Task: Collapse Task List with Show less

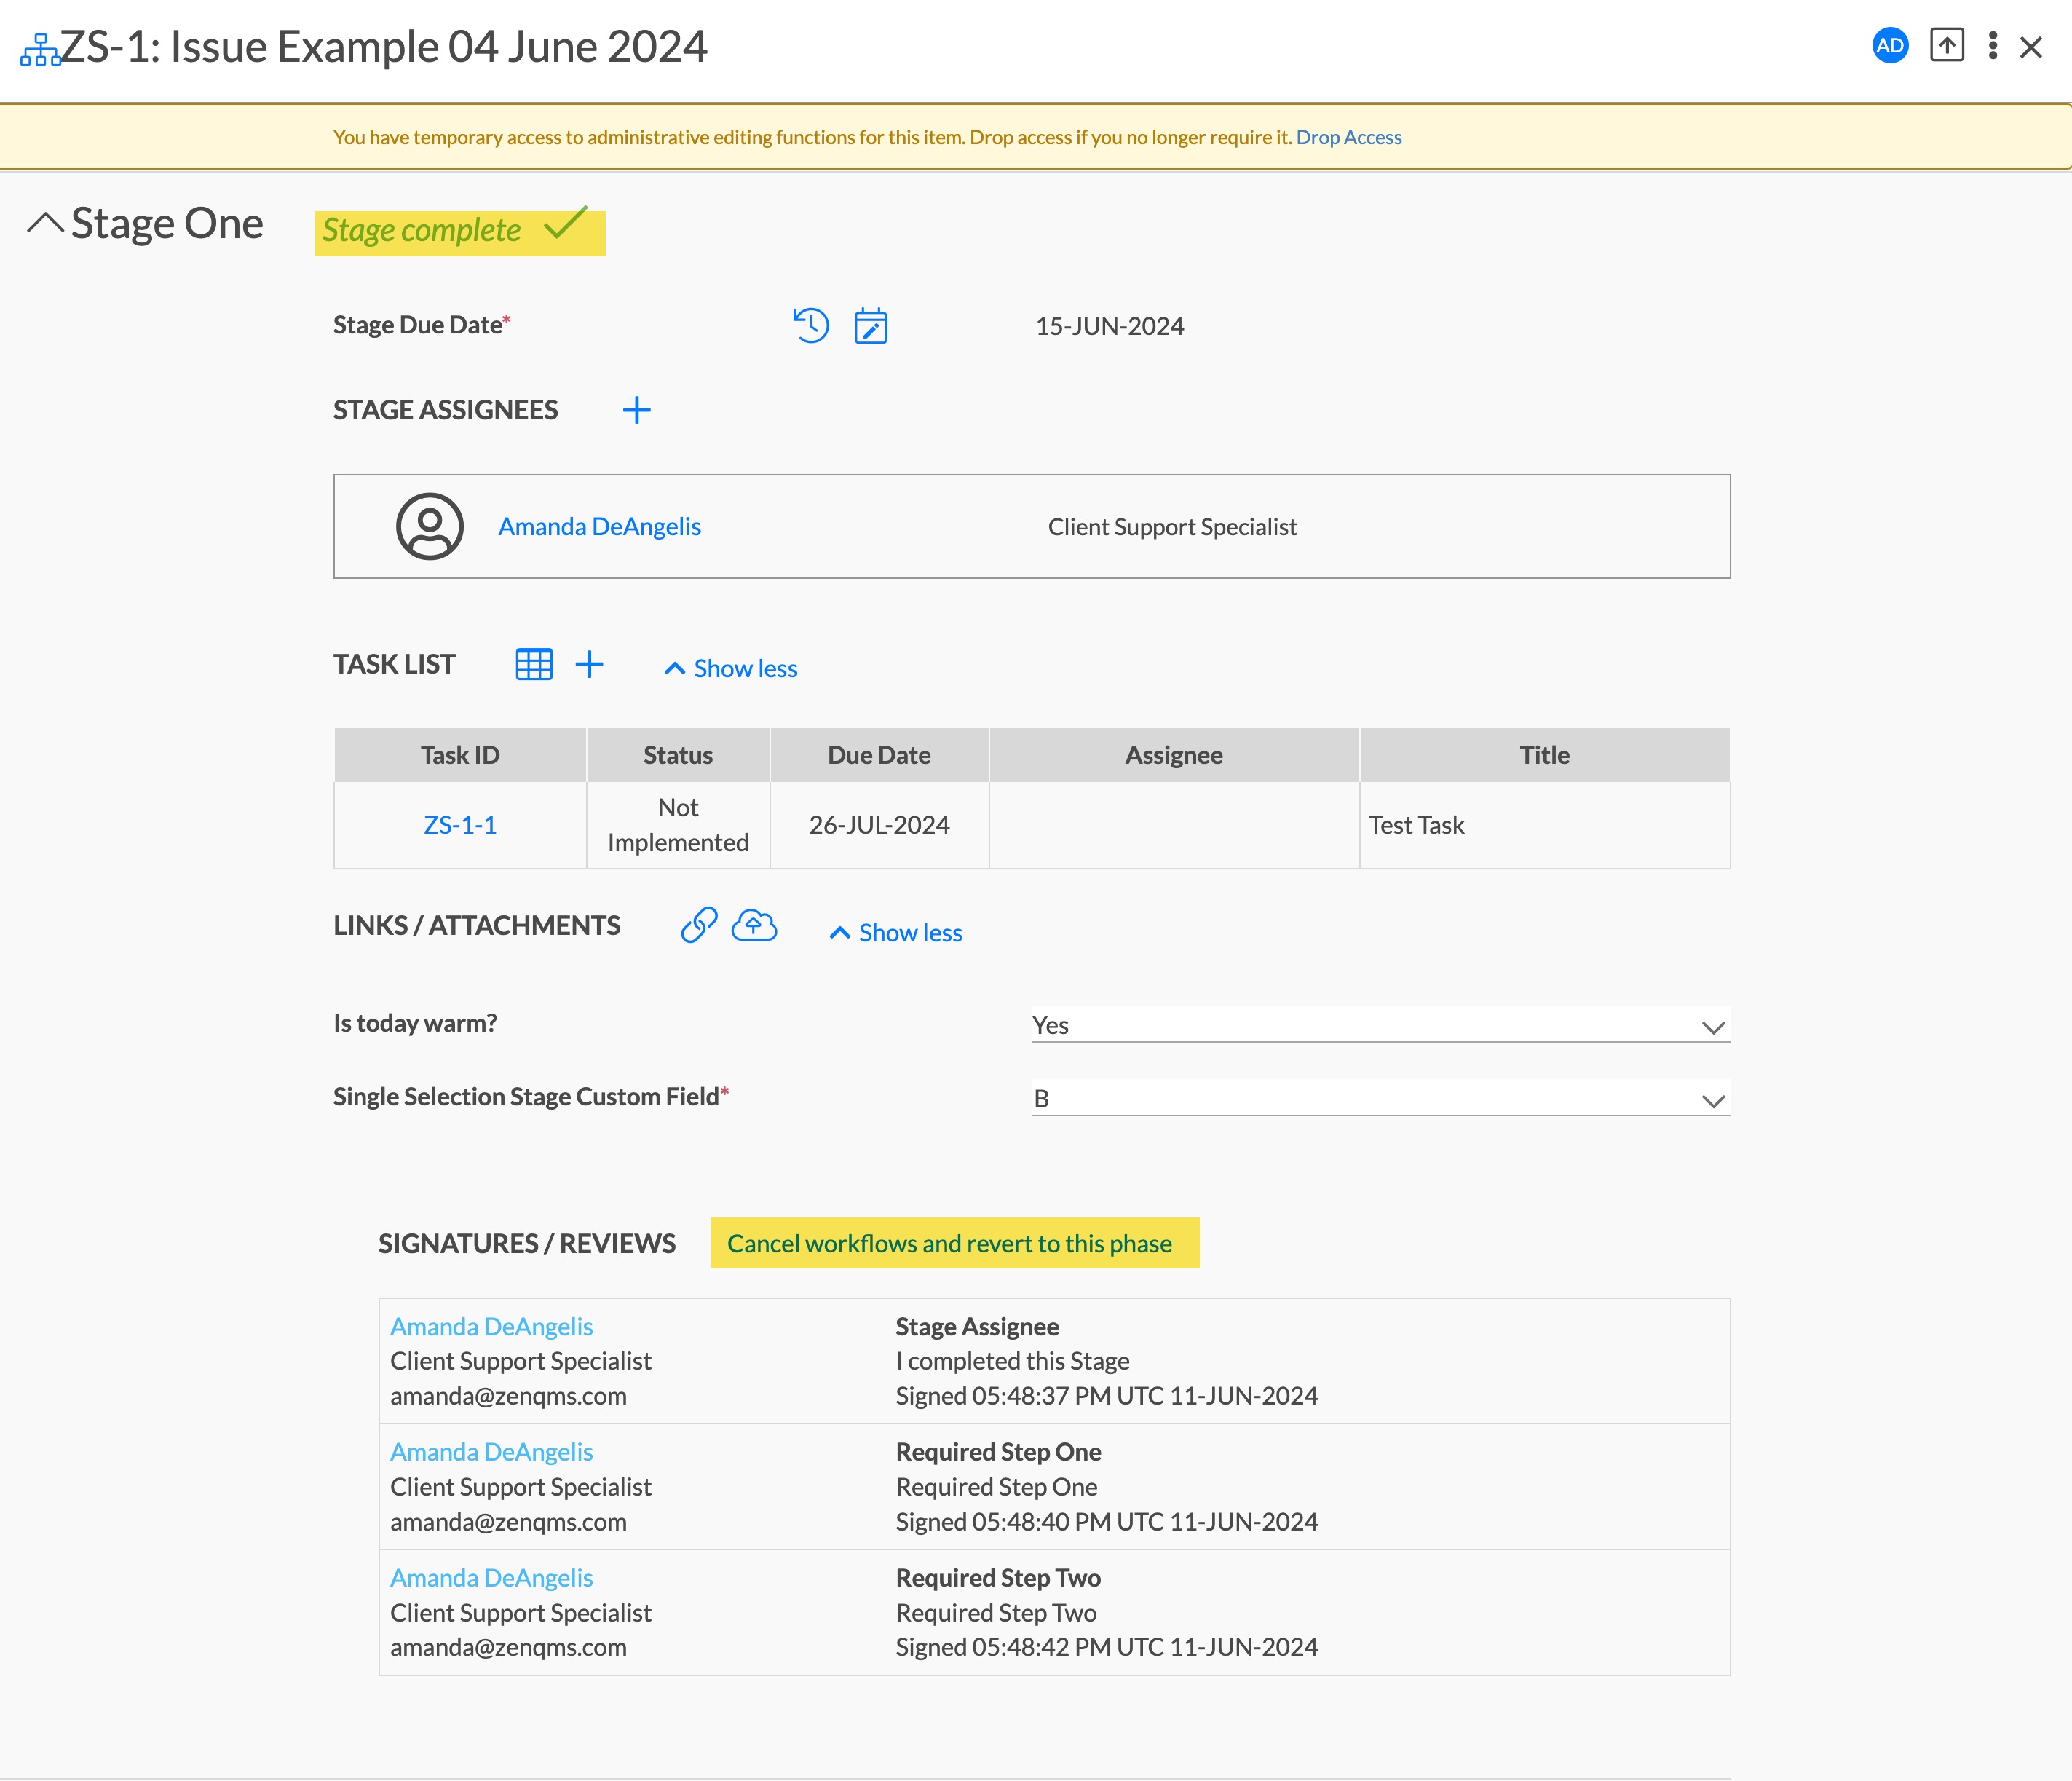Action: click(x=730, y=668)
